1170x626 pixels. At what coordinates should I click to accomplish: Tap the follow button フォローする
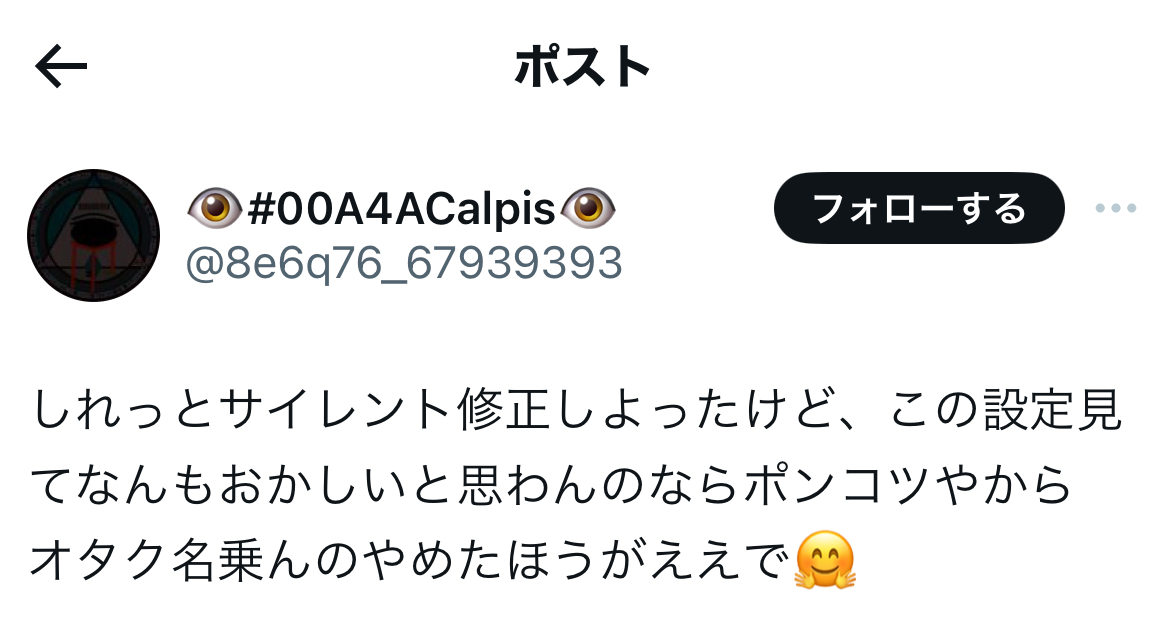pyautogui.click(x=919, y=208)
